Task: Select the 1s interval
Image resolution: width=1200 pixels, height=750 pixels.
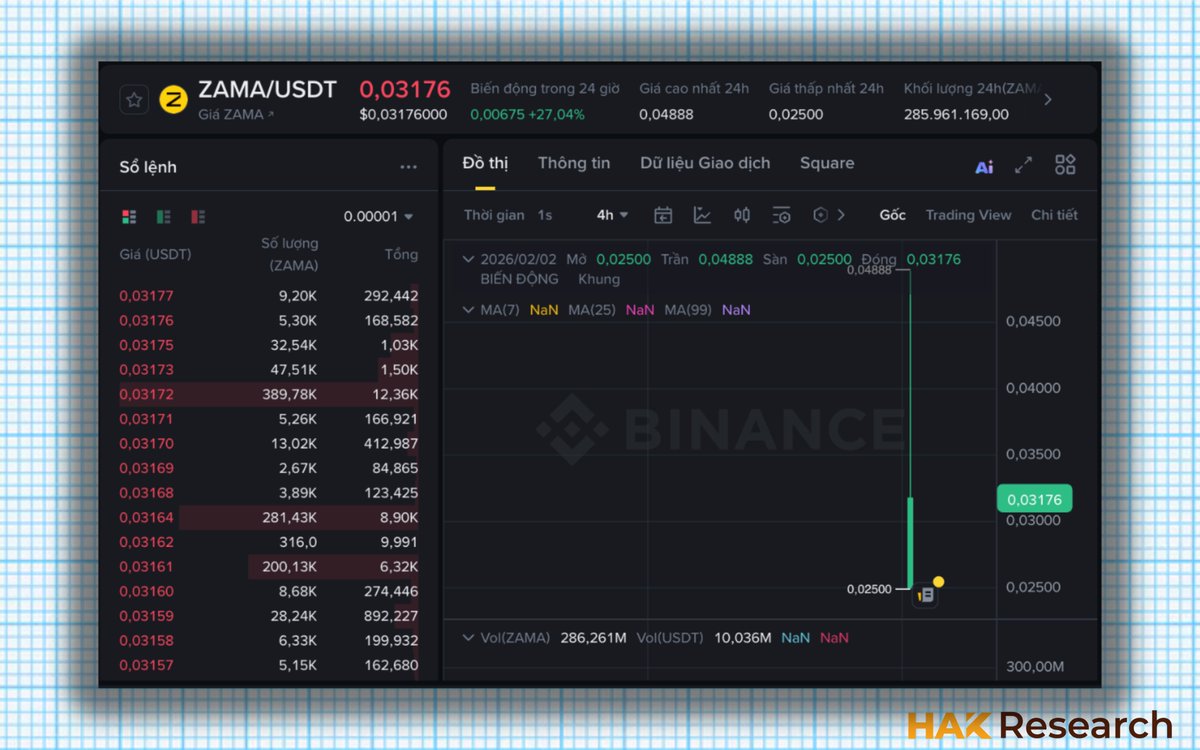Action: tap(545, 215)
